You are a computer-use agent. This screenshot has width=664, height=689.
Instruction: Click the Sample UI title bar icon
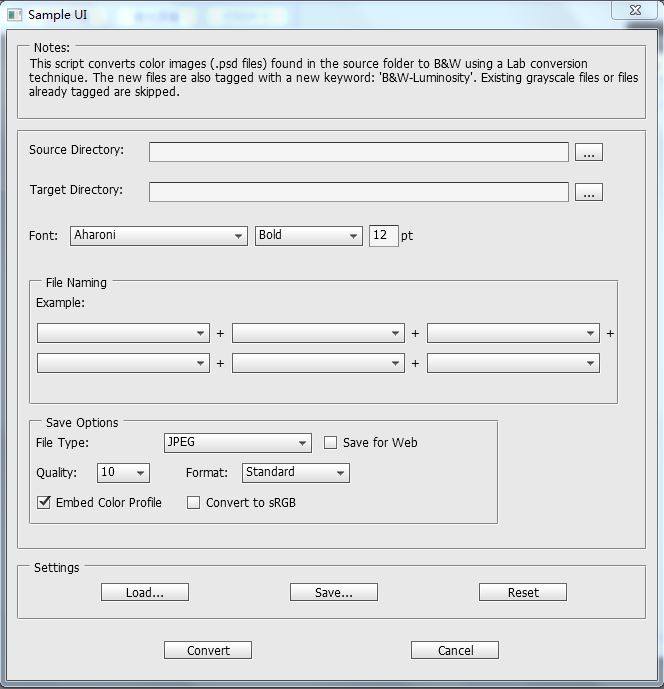coord(13,15)
